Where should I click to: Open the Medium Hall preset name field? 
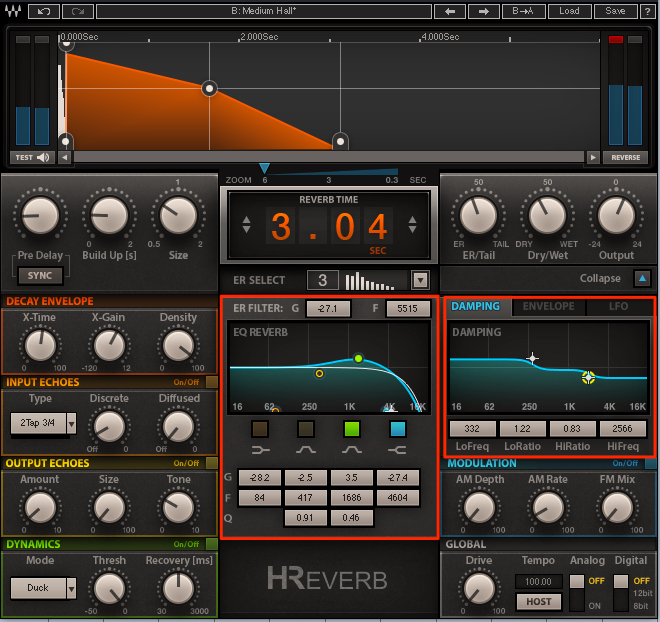point(264,11)
